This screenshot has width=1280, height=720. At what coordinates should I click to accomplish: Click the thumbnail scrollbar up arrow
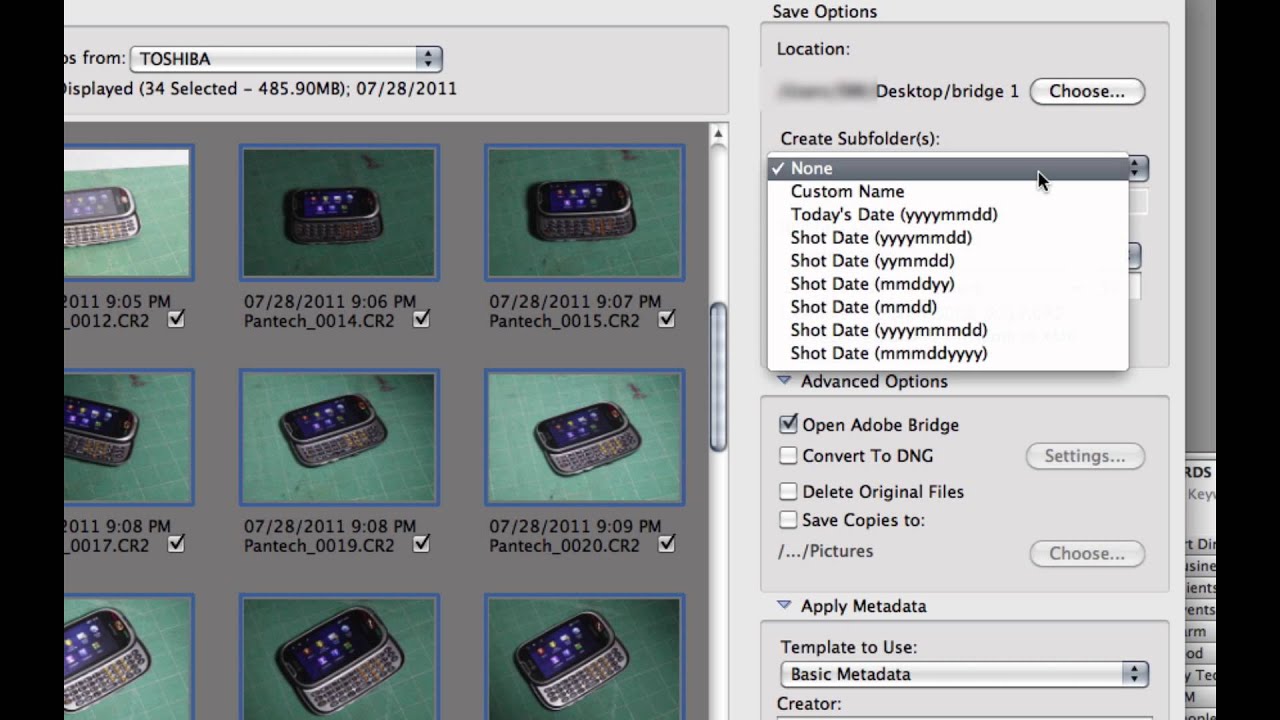[718, 134]
